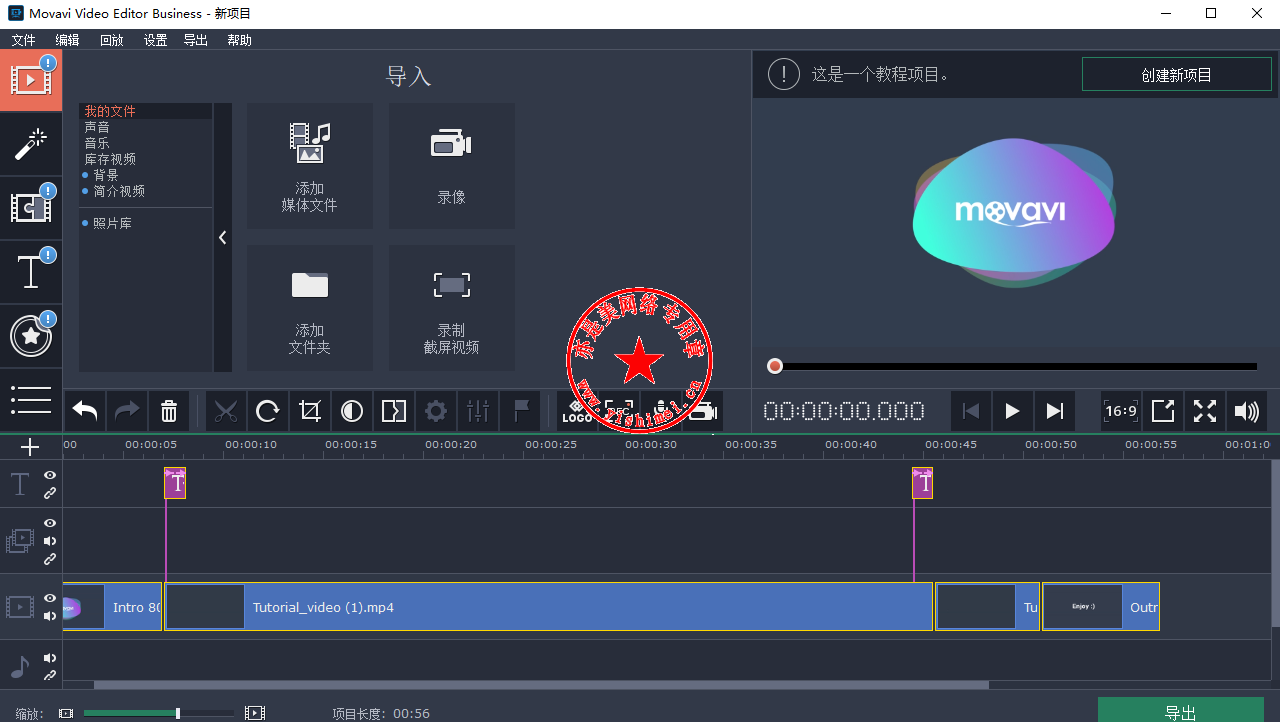Open the LOGO watermark tool
Screen dimensions: 1280x722
click(x=577, y=411)
